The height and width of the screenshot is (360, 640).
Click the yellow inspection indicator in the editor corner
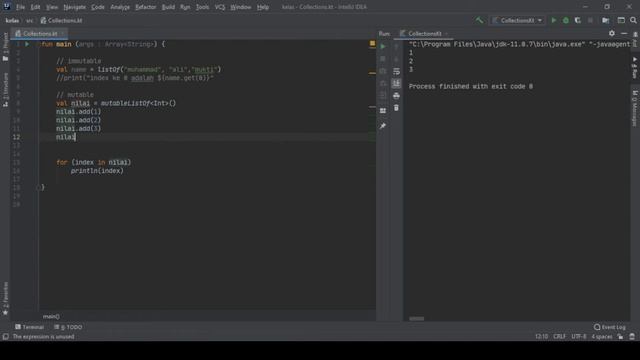pos(372,43)
